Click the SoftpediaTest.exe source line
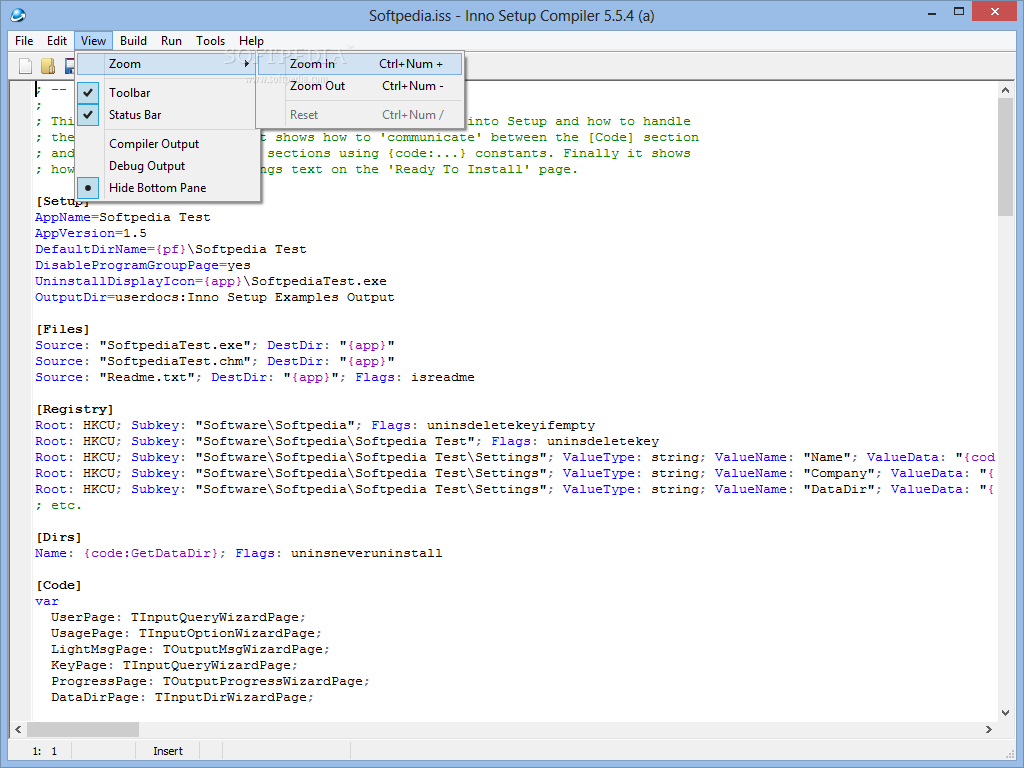The height and width of the screenshot is (768, 1024). coord(215,345)
